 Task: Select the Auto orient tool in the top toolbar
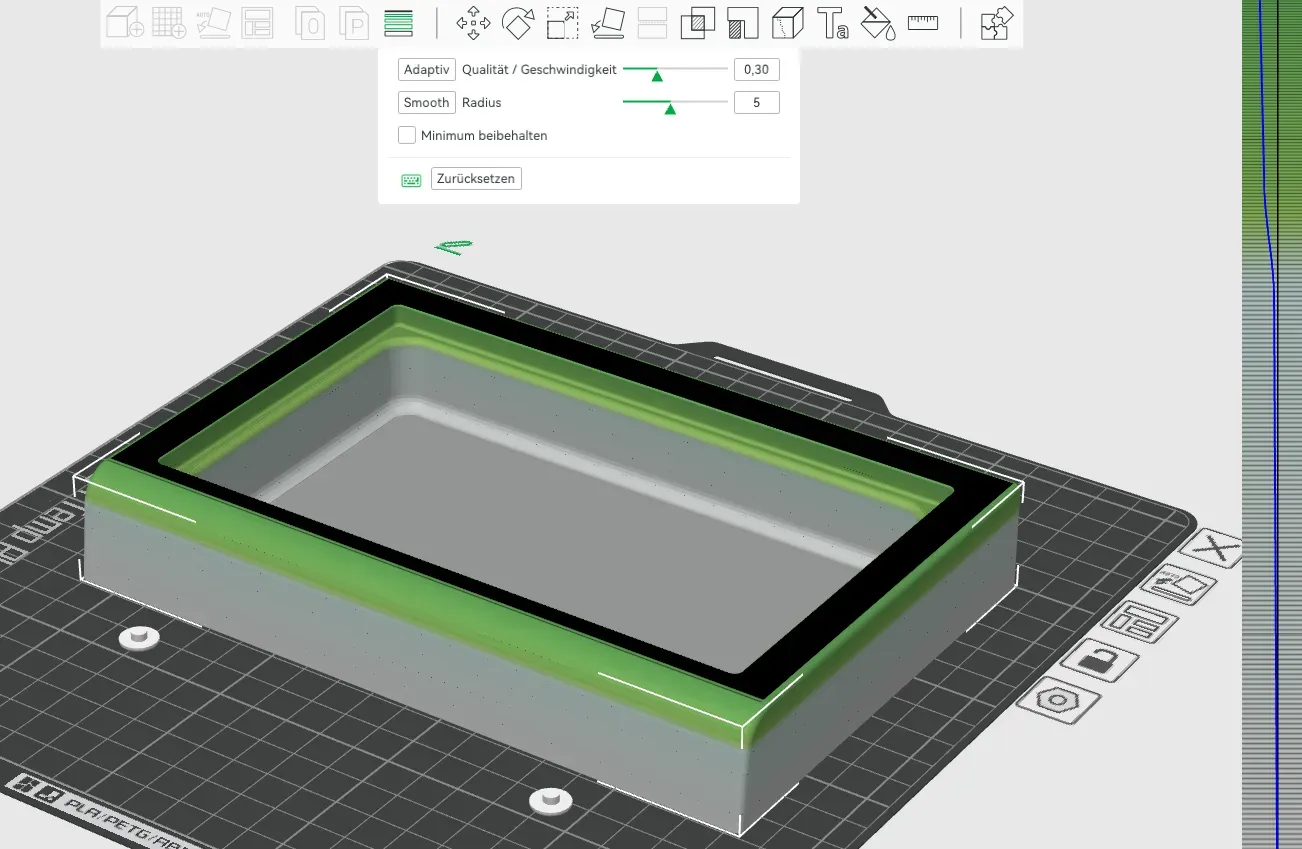(x=214, y=22)
